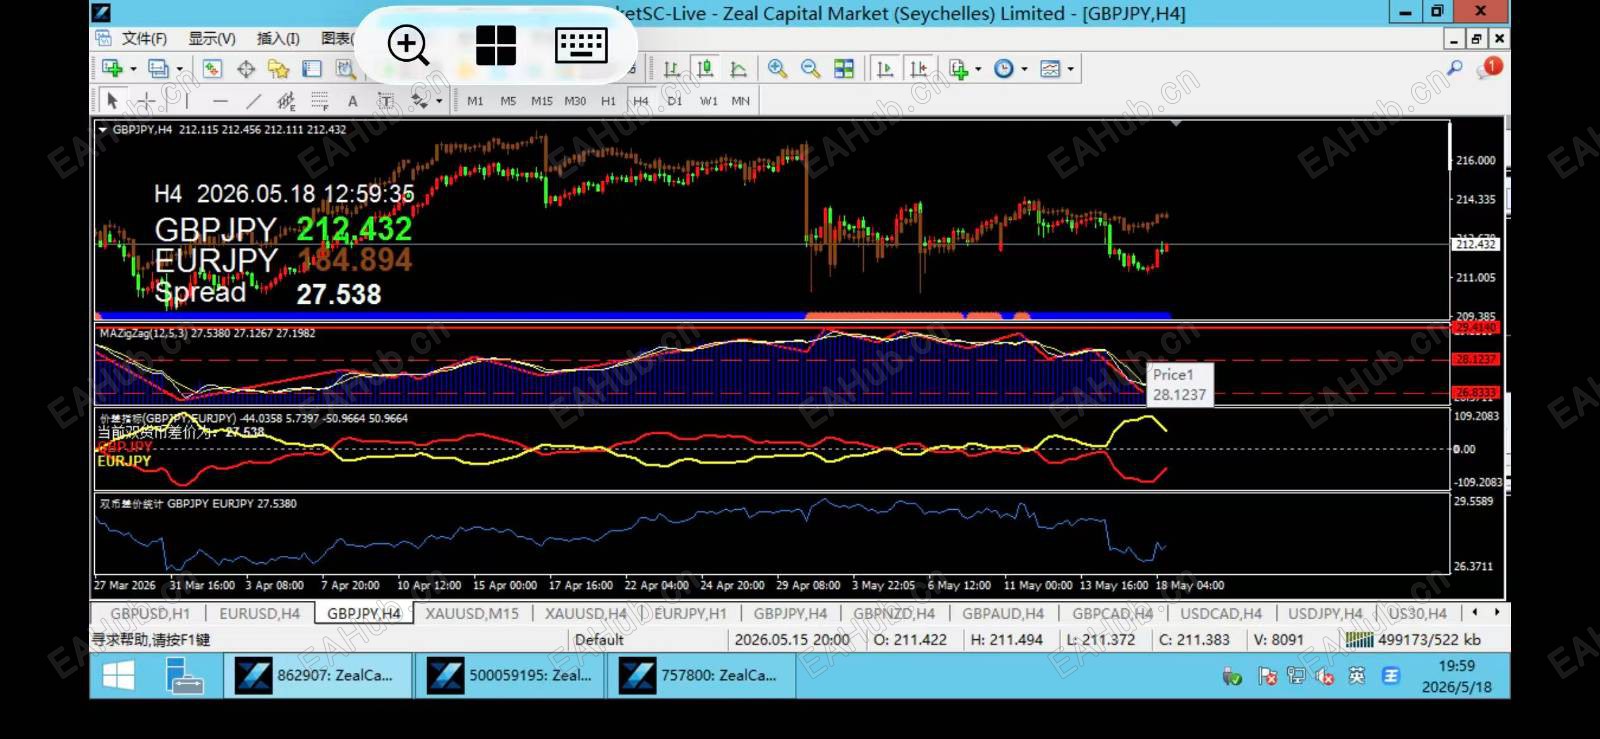Switch timeframe to MN
Image resolution: width=1600 pixels, height=739 pixels.
[740, 101]
